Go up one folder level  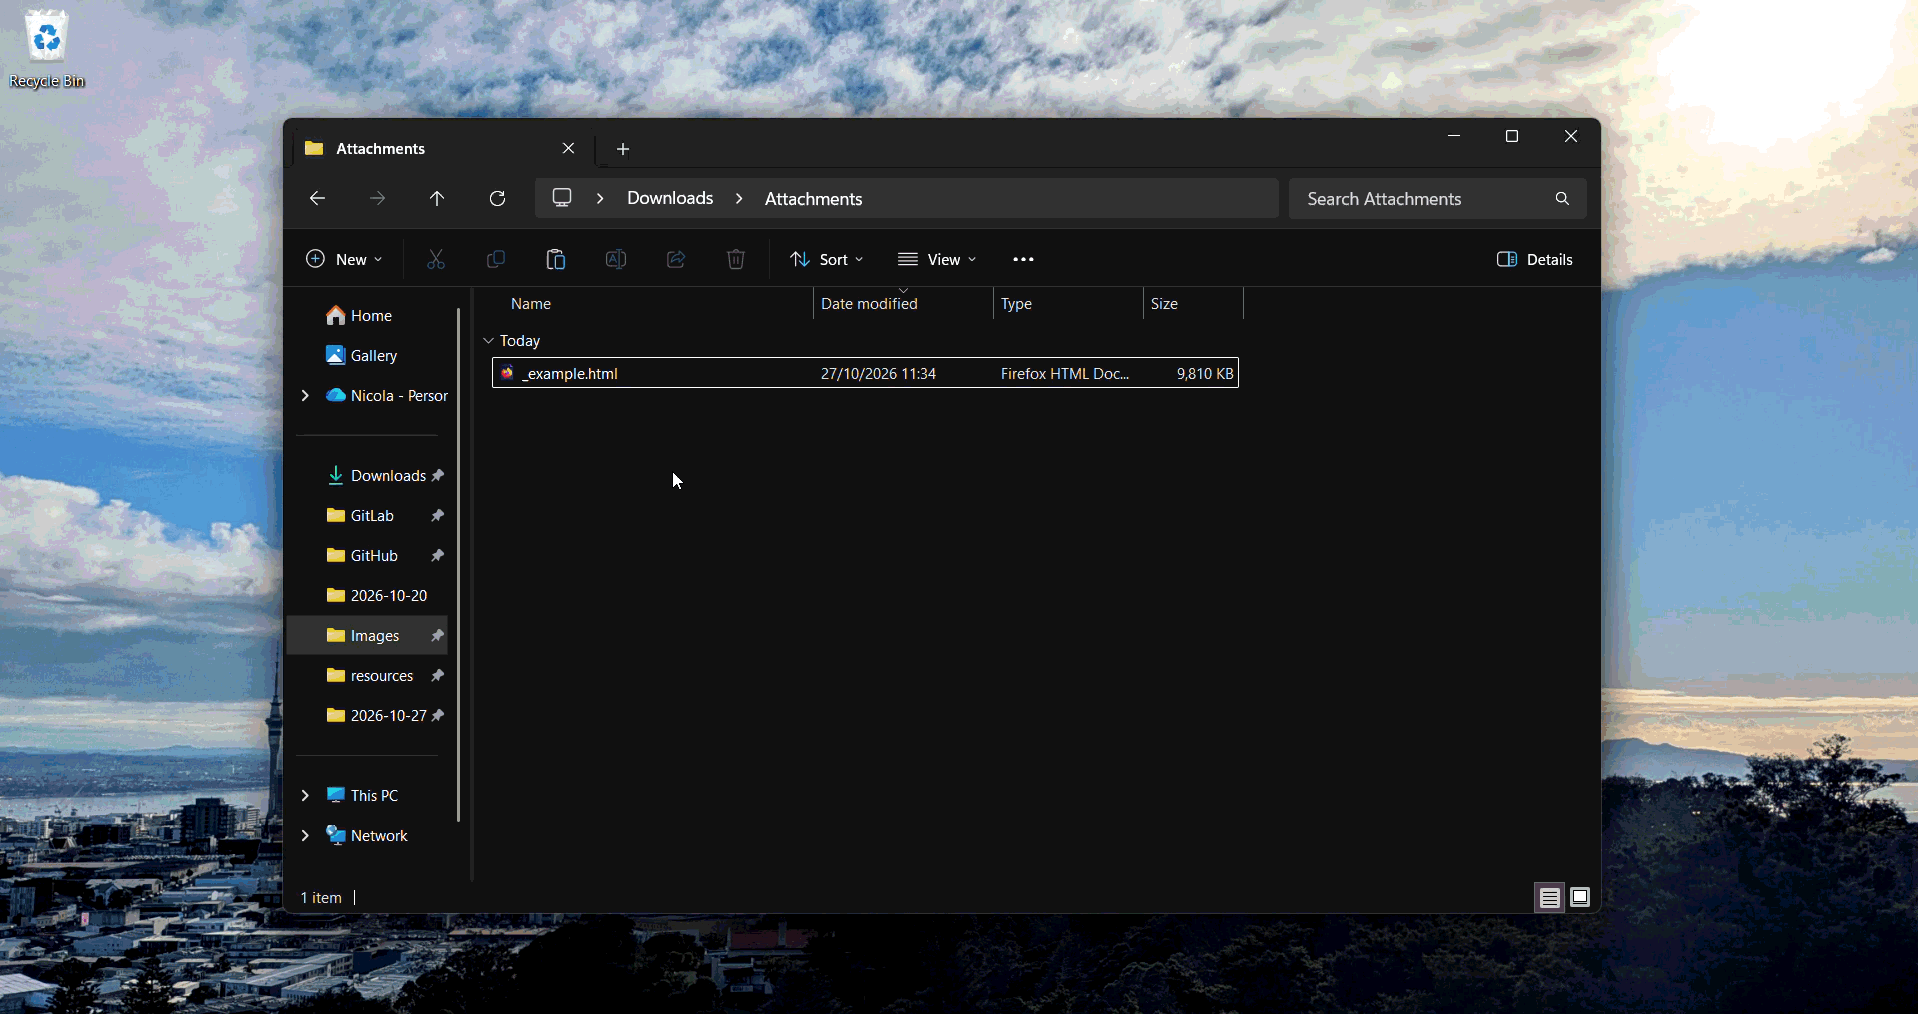437,198
